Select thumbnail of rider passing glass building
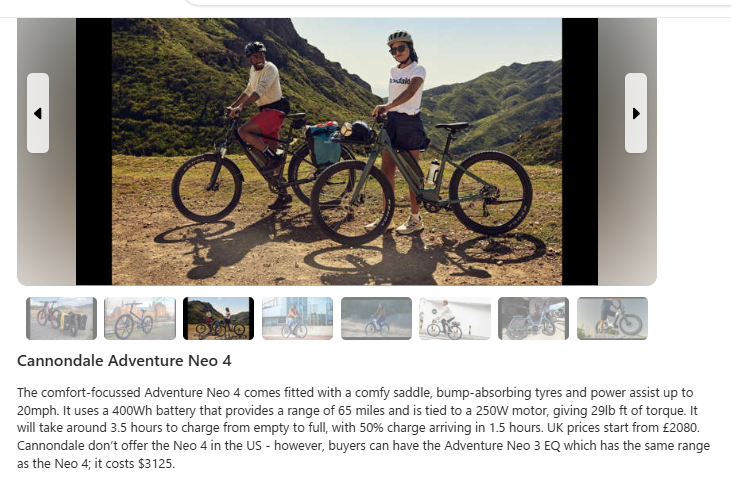 pos(297,318)
